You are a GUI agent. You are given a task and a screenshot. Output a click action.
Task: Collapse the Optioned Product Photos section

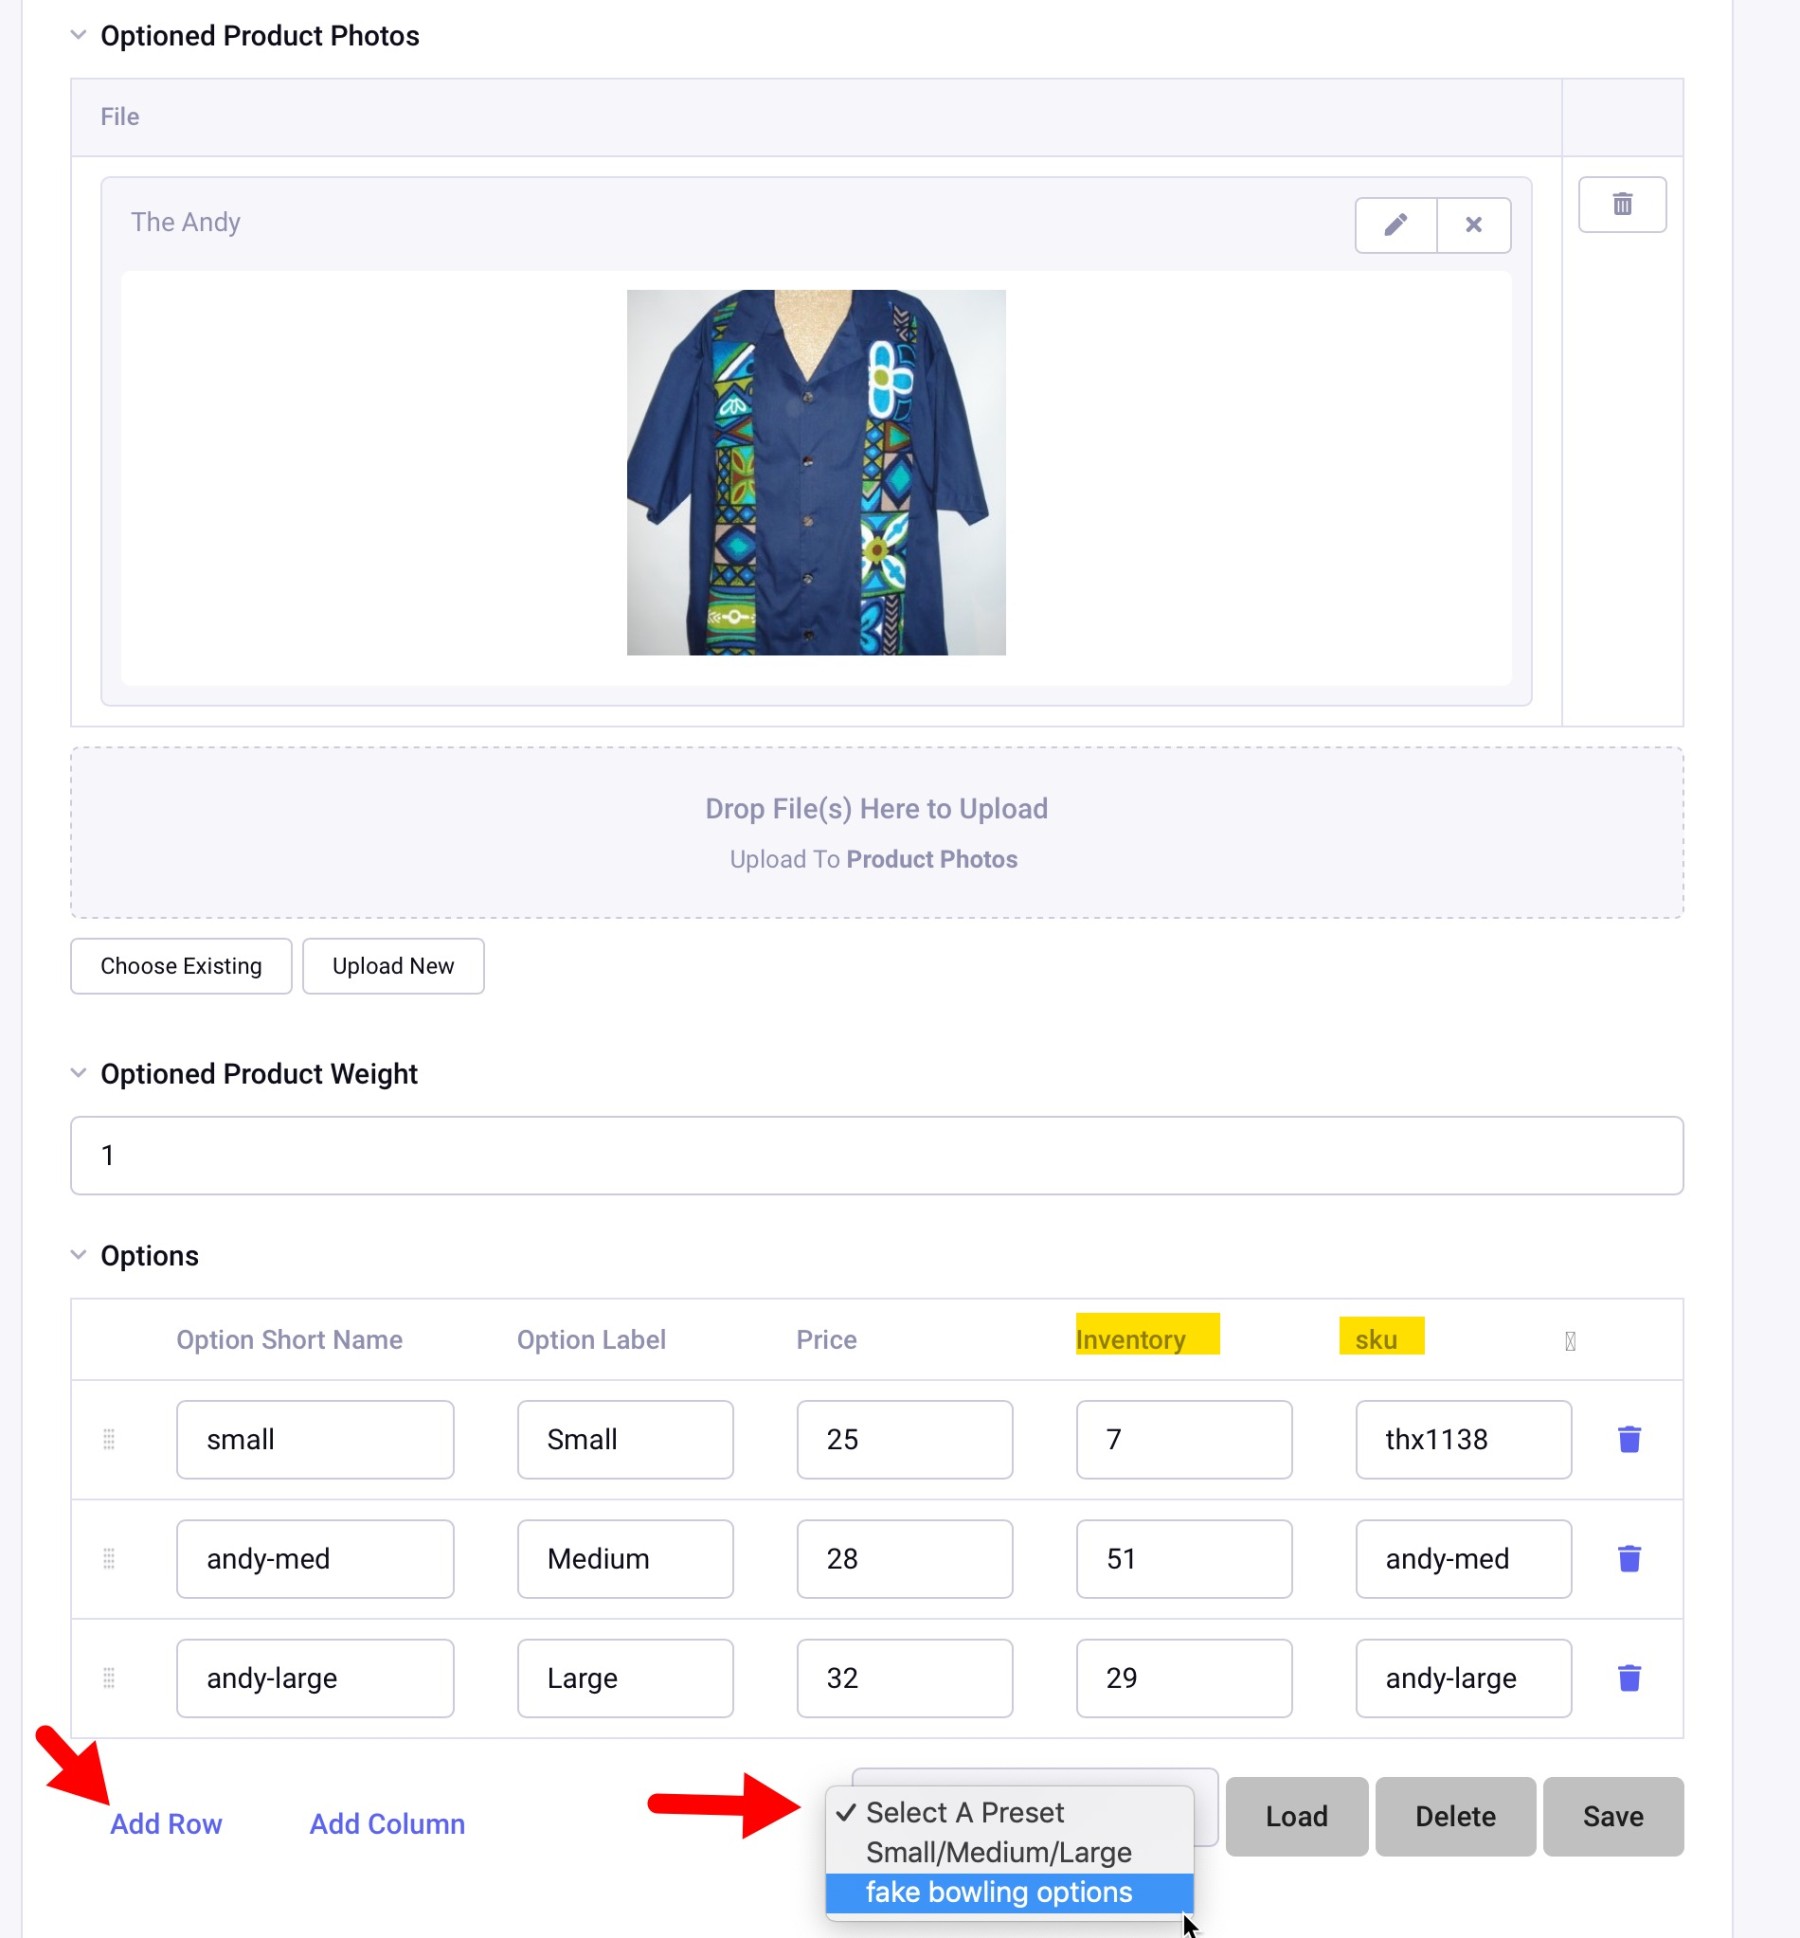(x=78, y=36)
